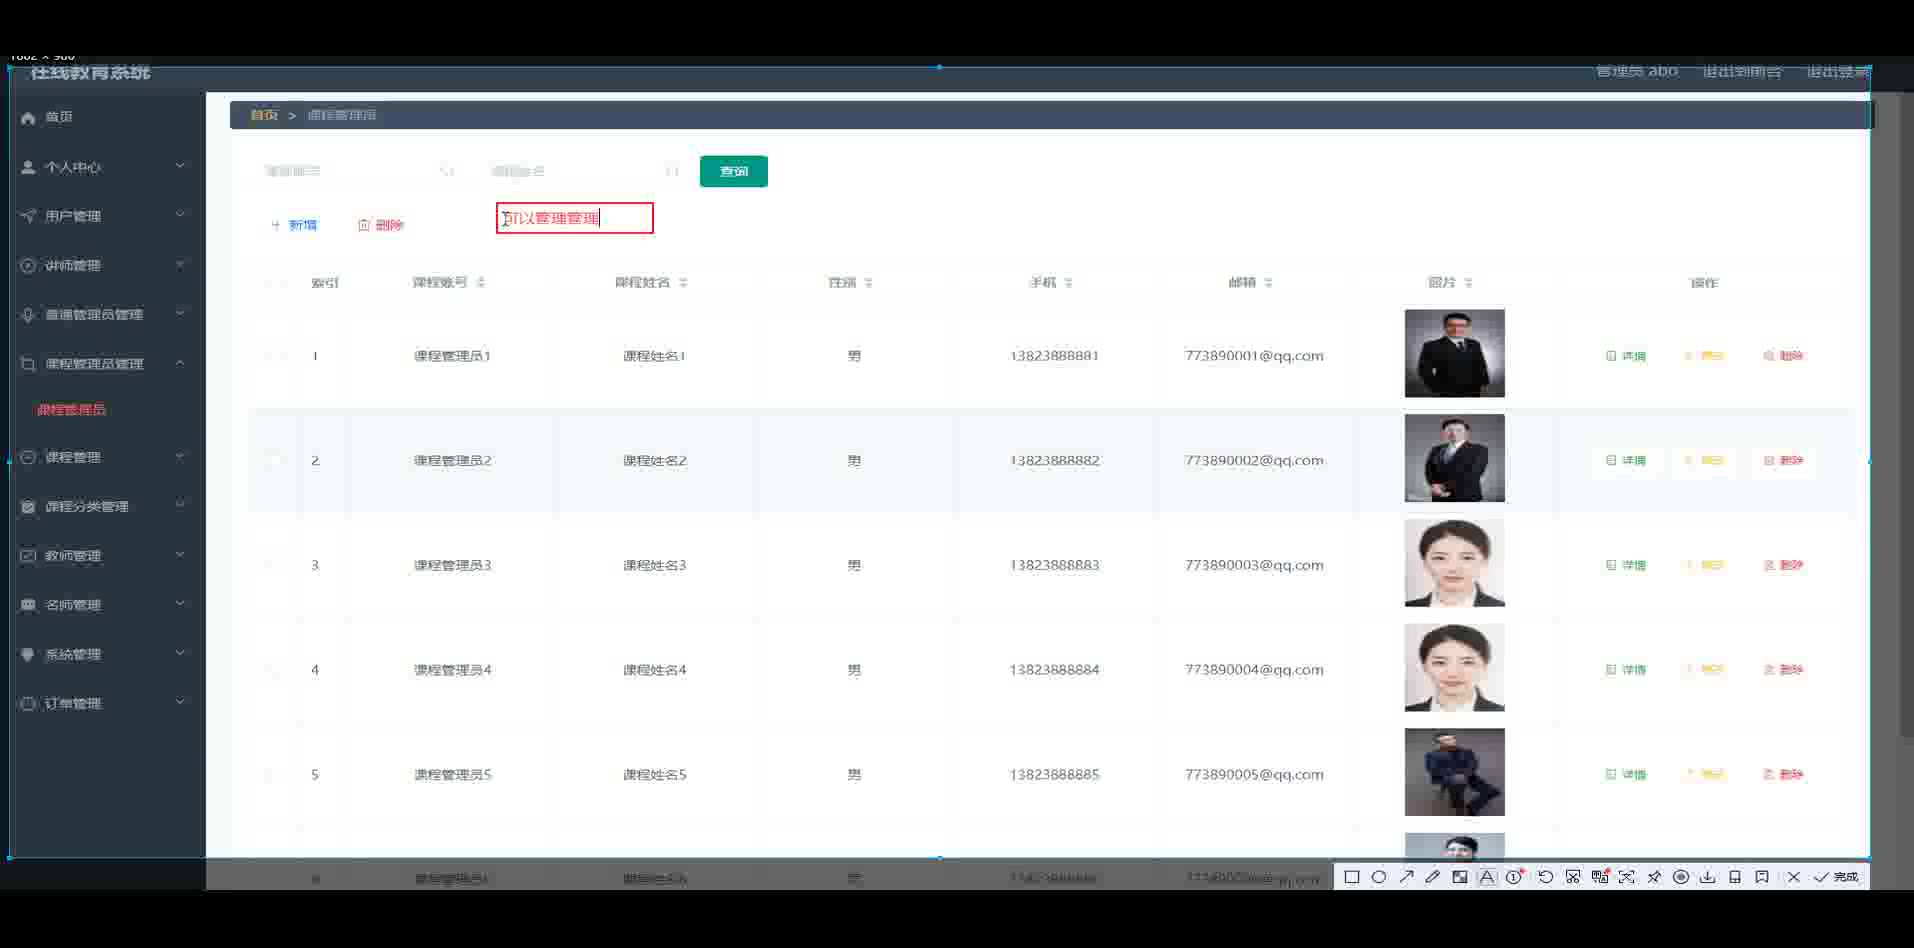Click the text recognition icon
1914x948 pixels.
coord(1627,877)
